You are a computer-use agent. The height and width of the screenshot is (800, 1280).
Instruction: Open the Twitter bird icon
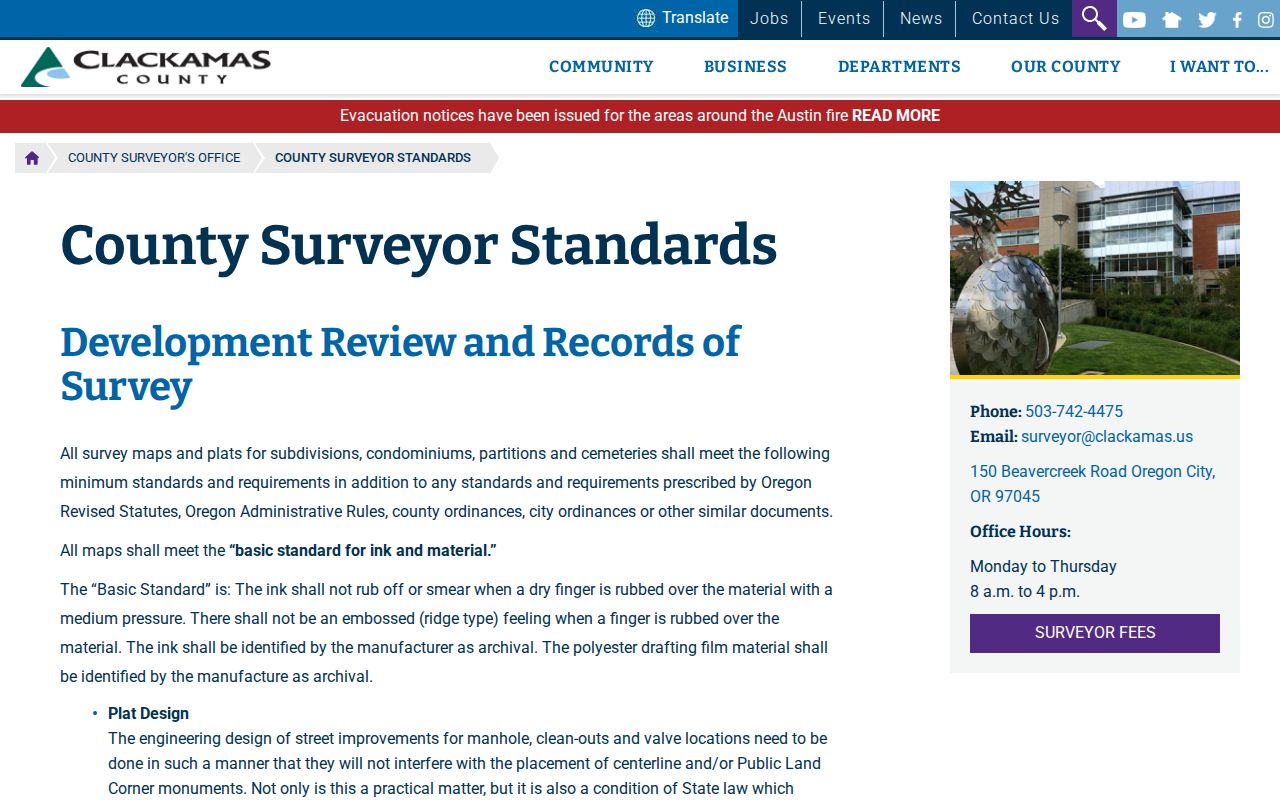pyautogui.click(x=1207, y=19)
